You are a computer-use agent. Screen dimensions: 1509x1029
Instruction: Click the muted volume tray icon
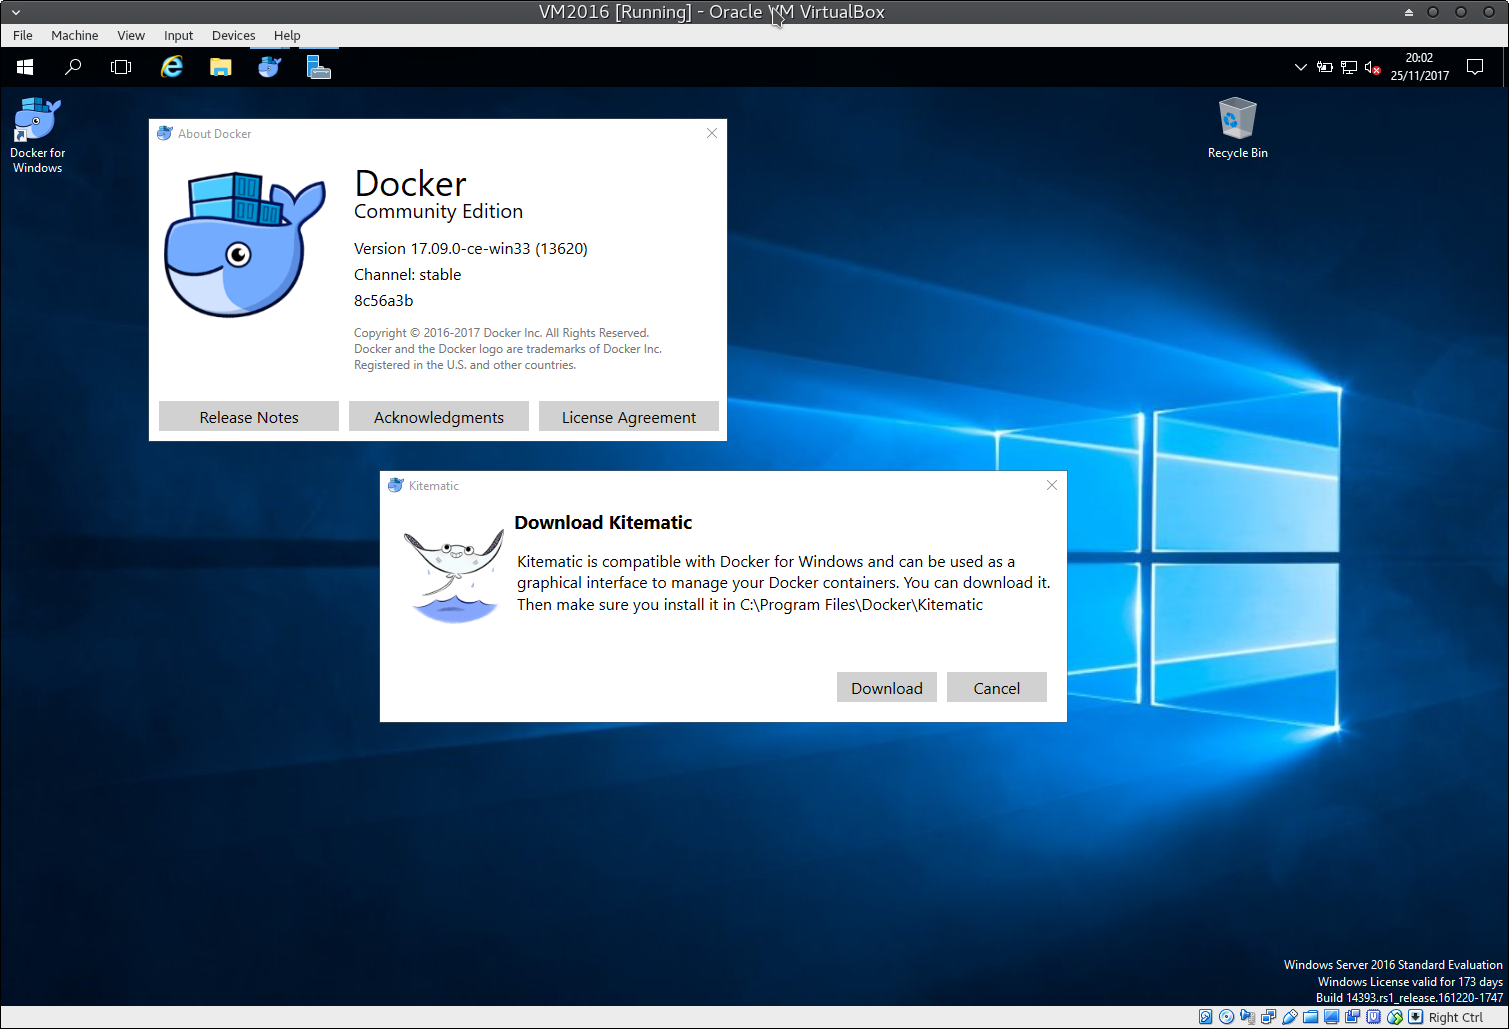coord(1372,67)
